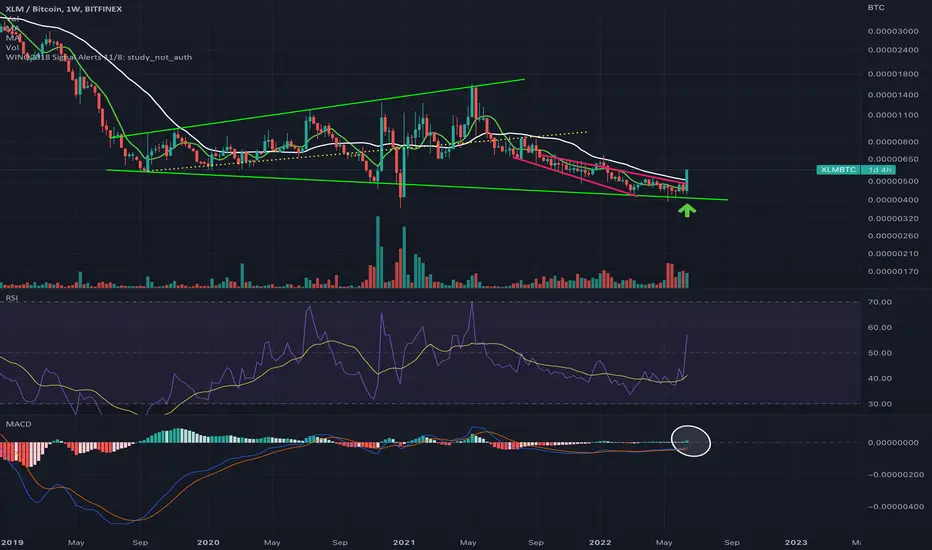Click the 60.00 RSI scale value
932x550 pixels.
point(880,328)
